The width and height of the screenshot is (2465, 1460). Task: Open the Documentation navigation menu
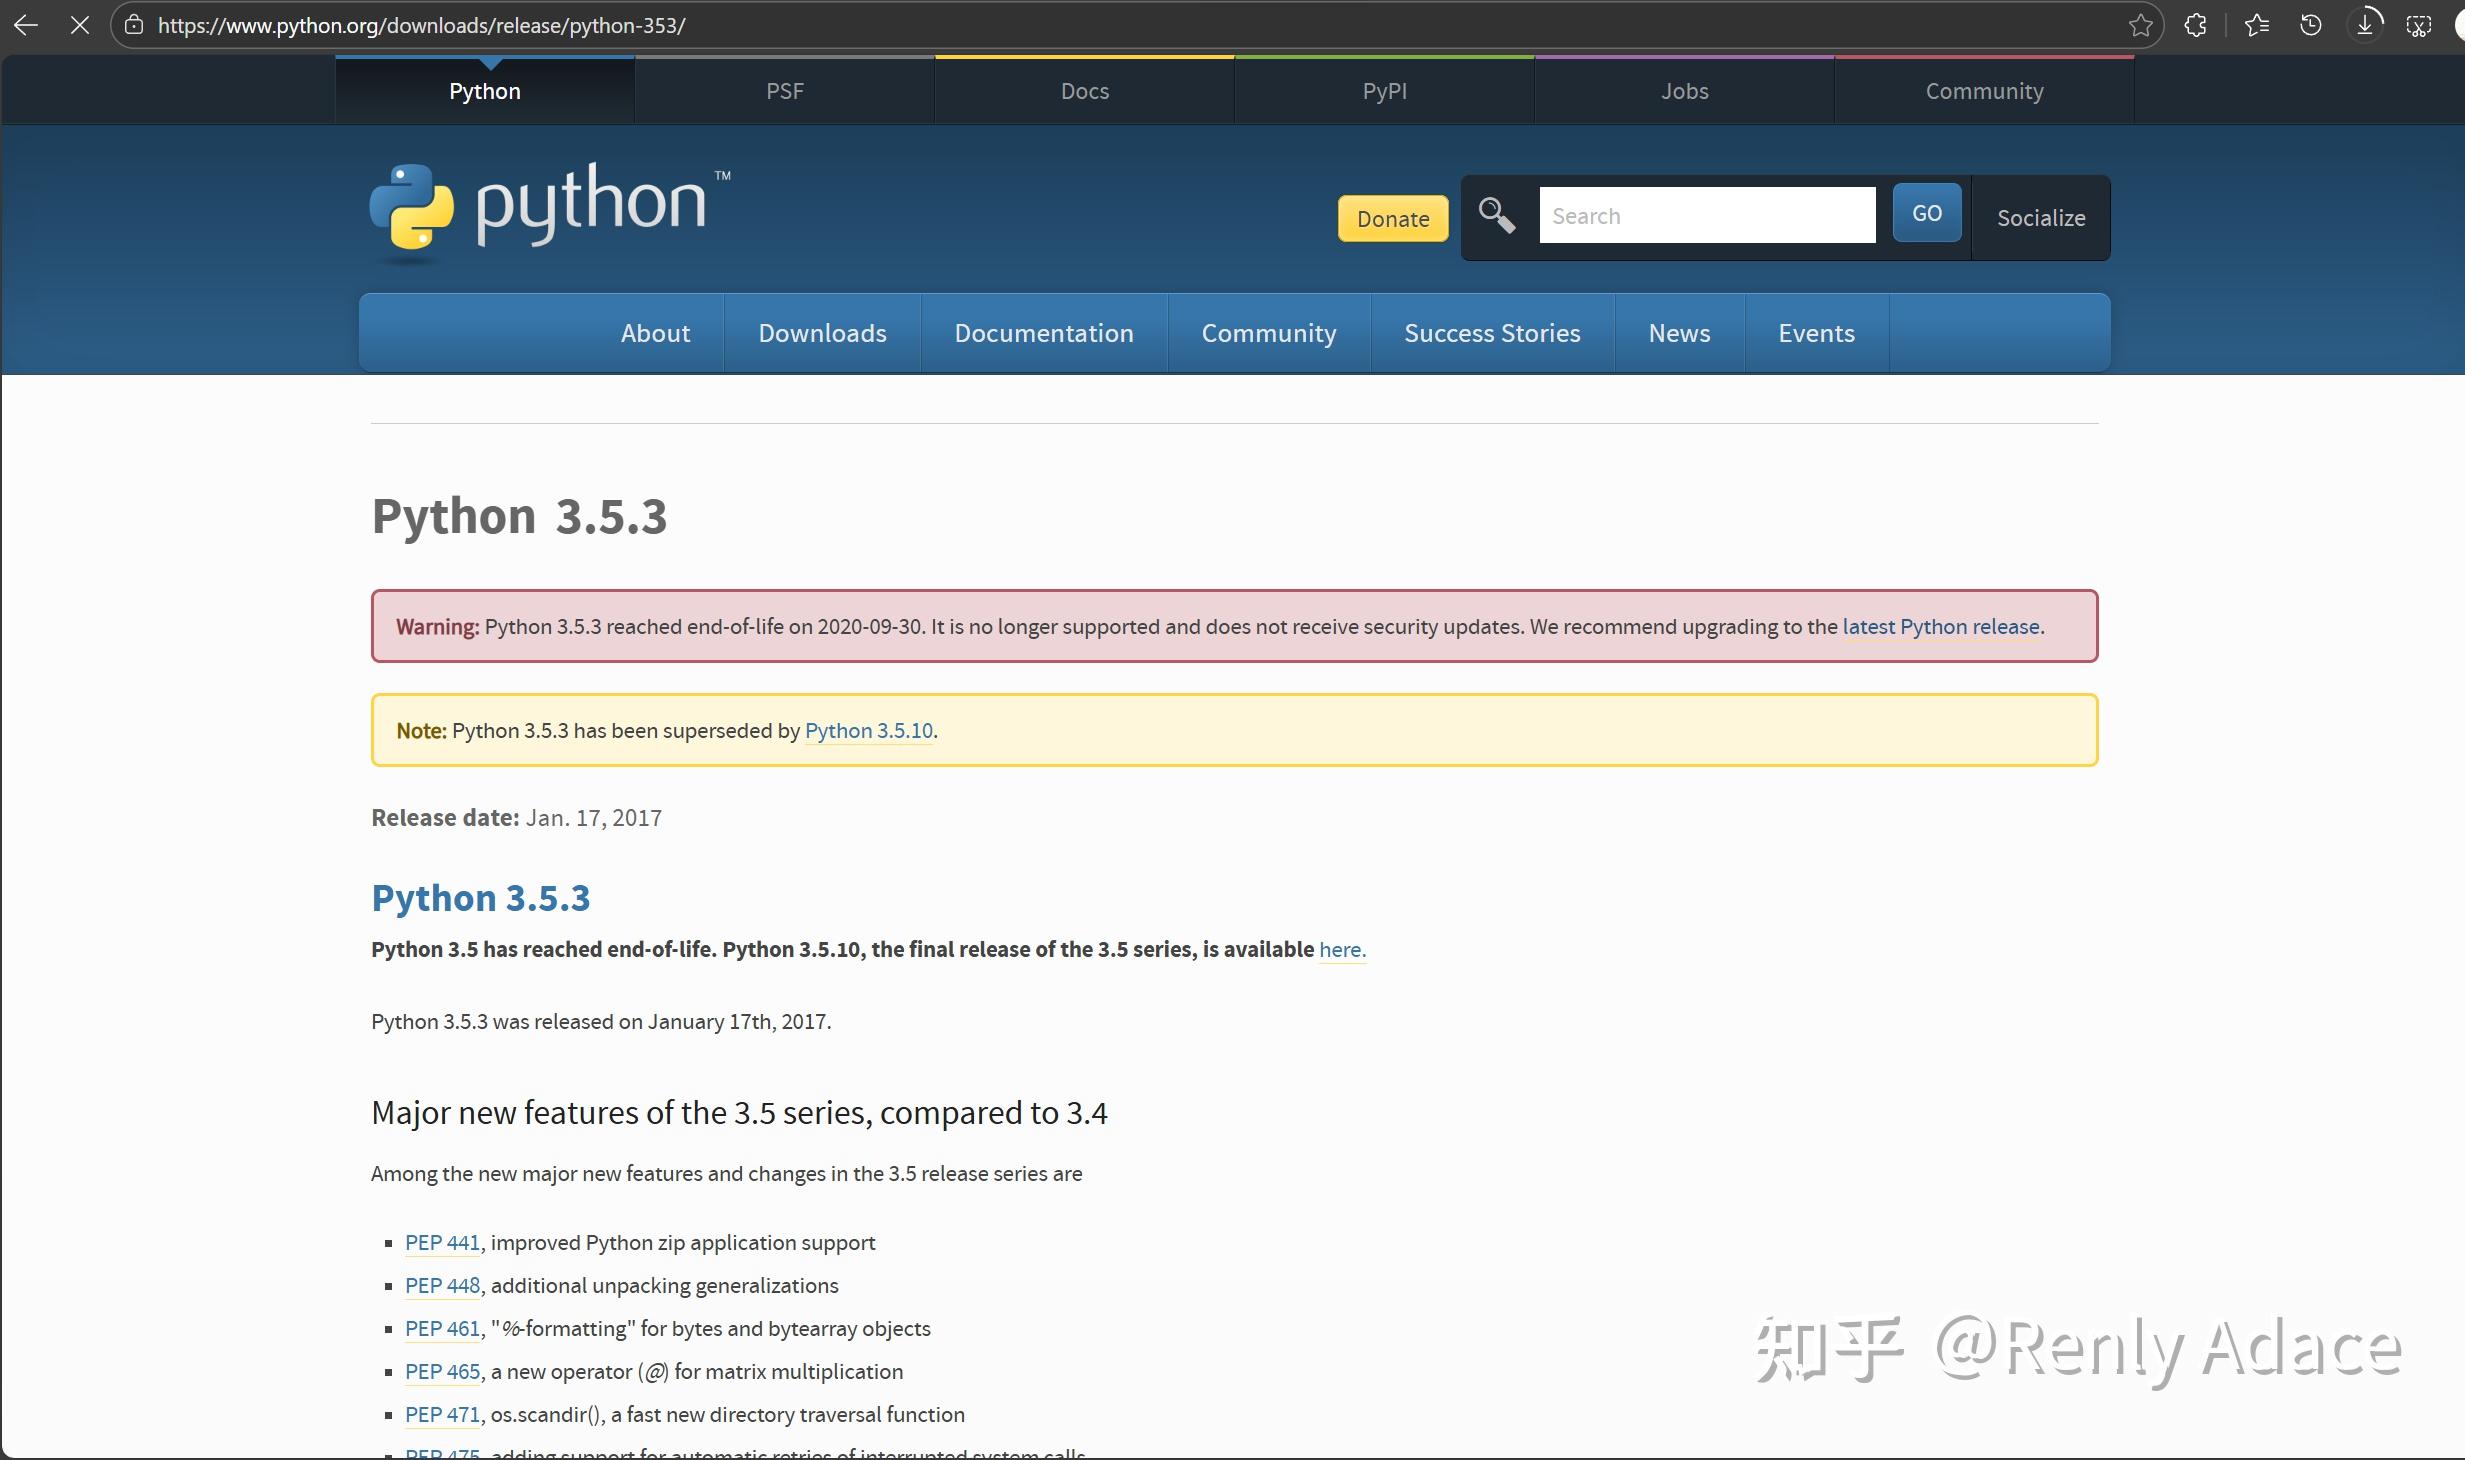pyautogui.click(x=1044, y=333)
